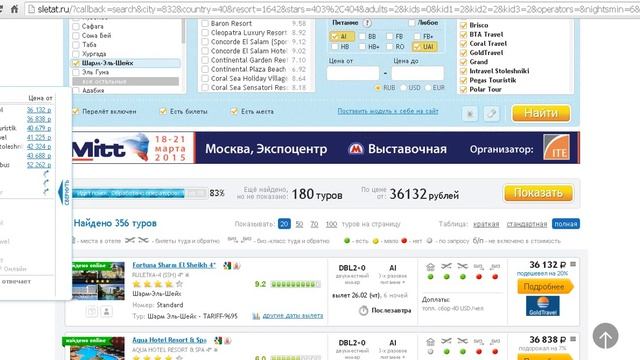Click the Mitt logo in the banner

click(x=110, y=147)
